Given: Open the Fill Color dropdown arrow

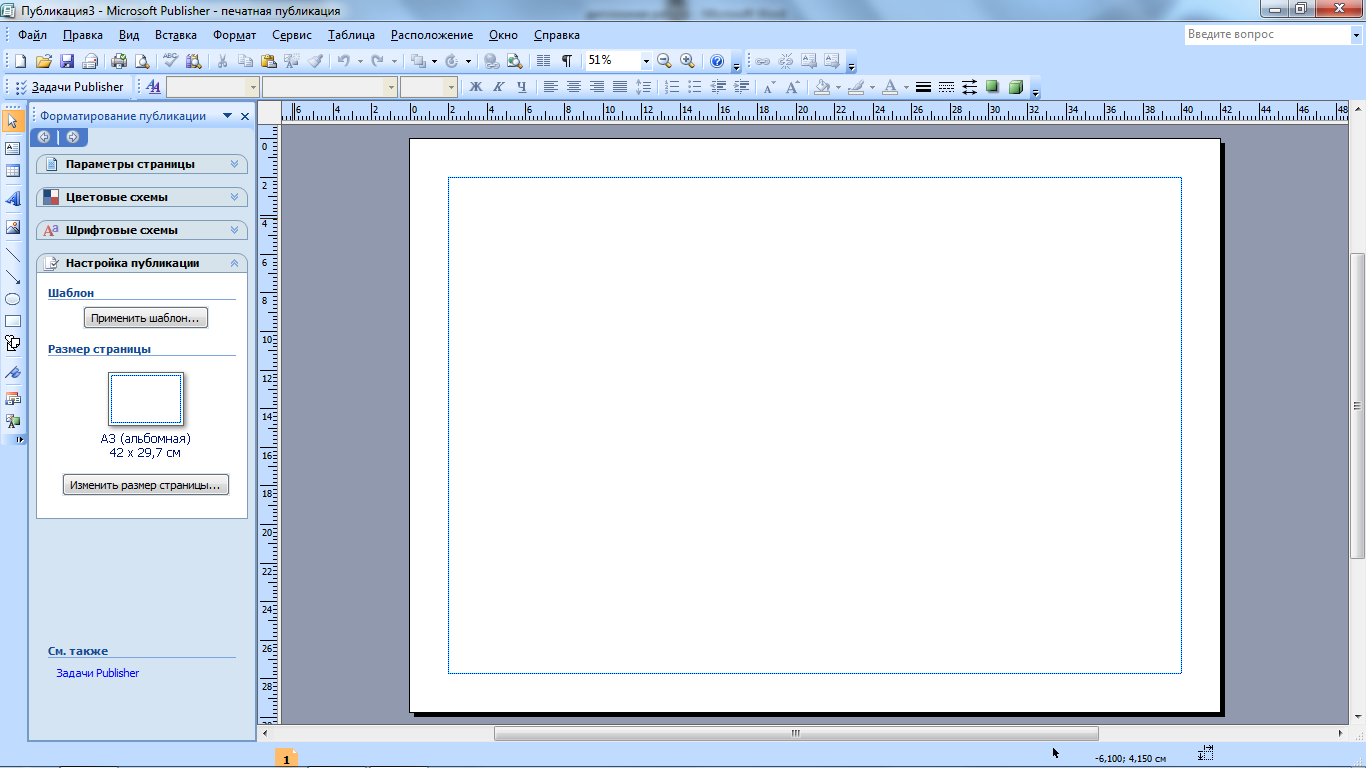Looking at the screenshot, I should 838,87.
